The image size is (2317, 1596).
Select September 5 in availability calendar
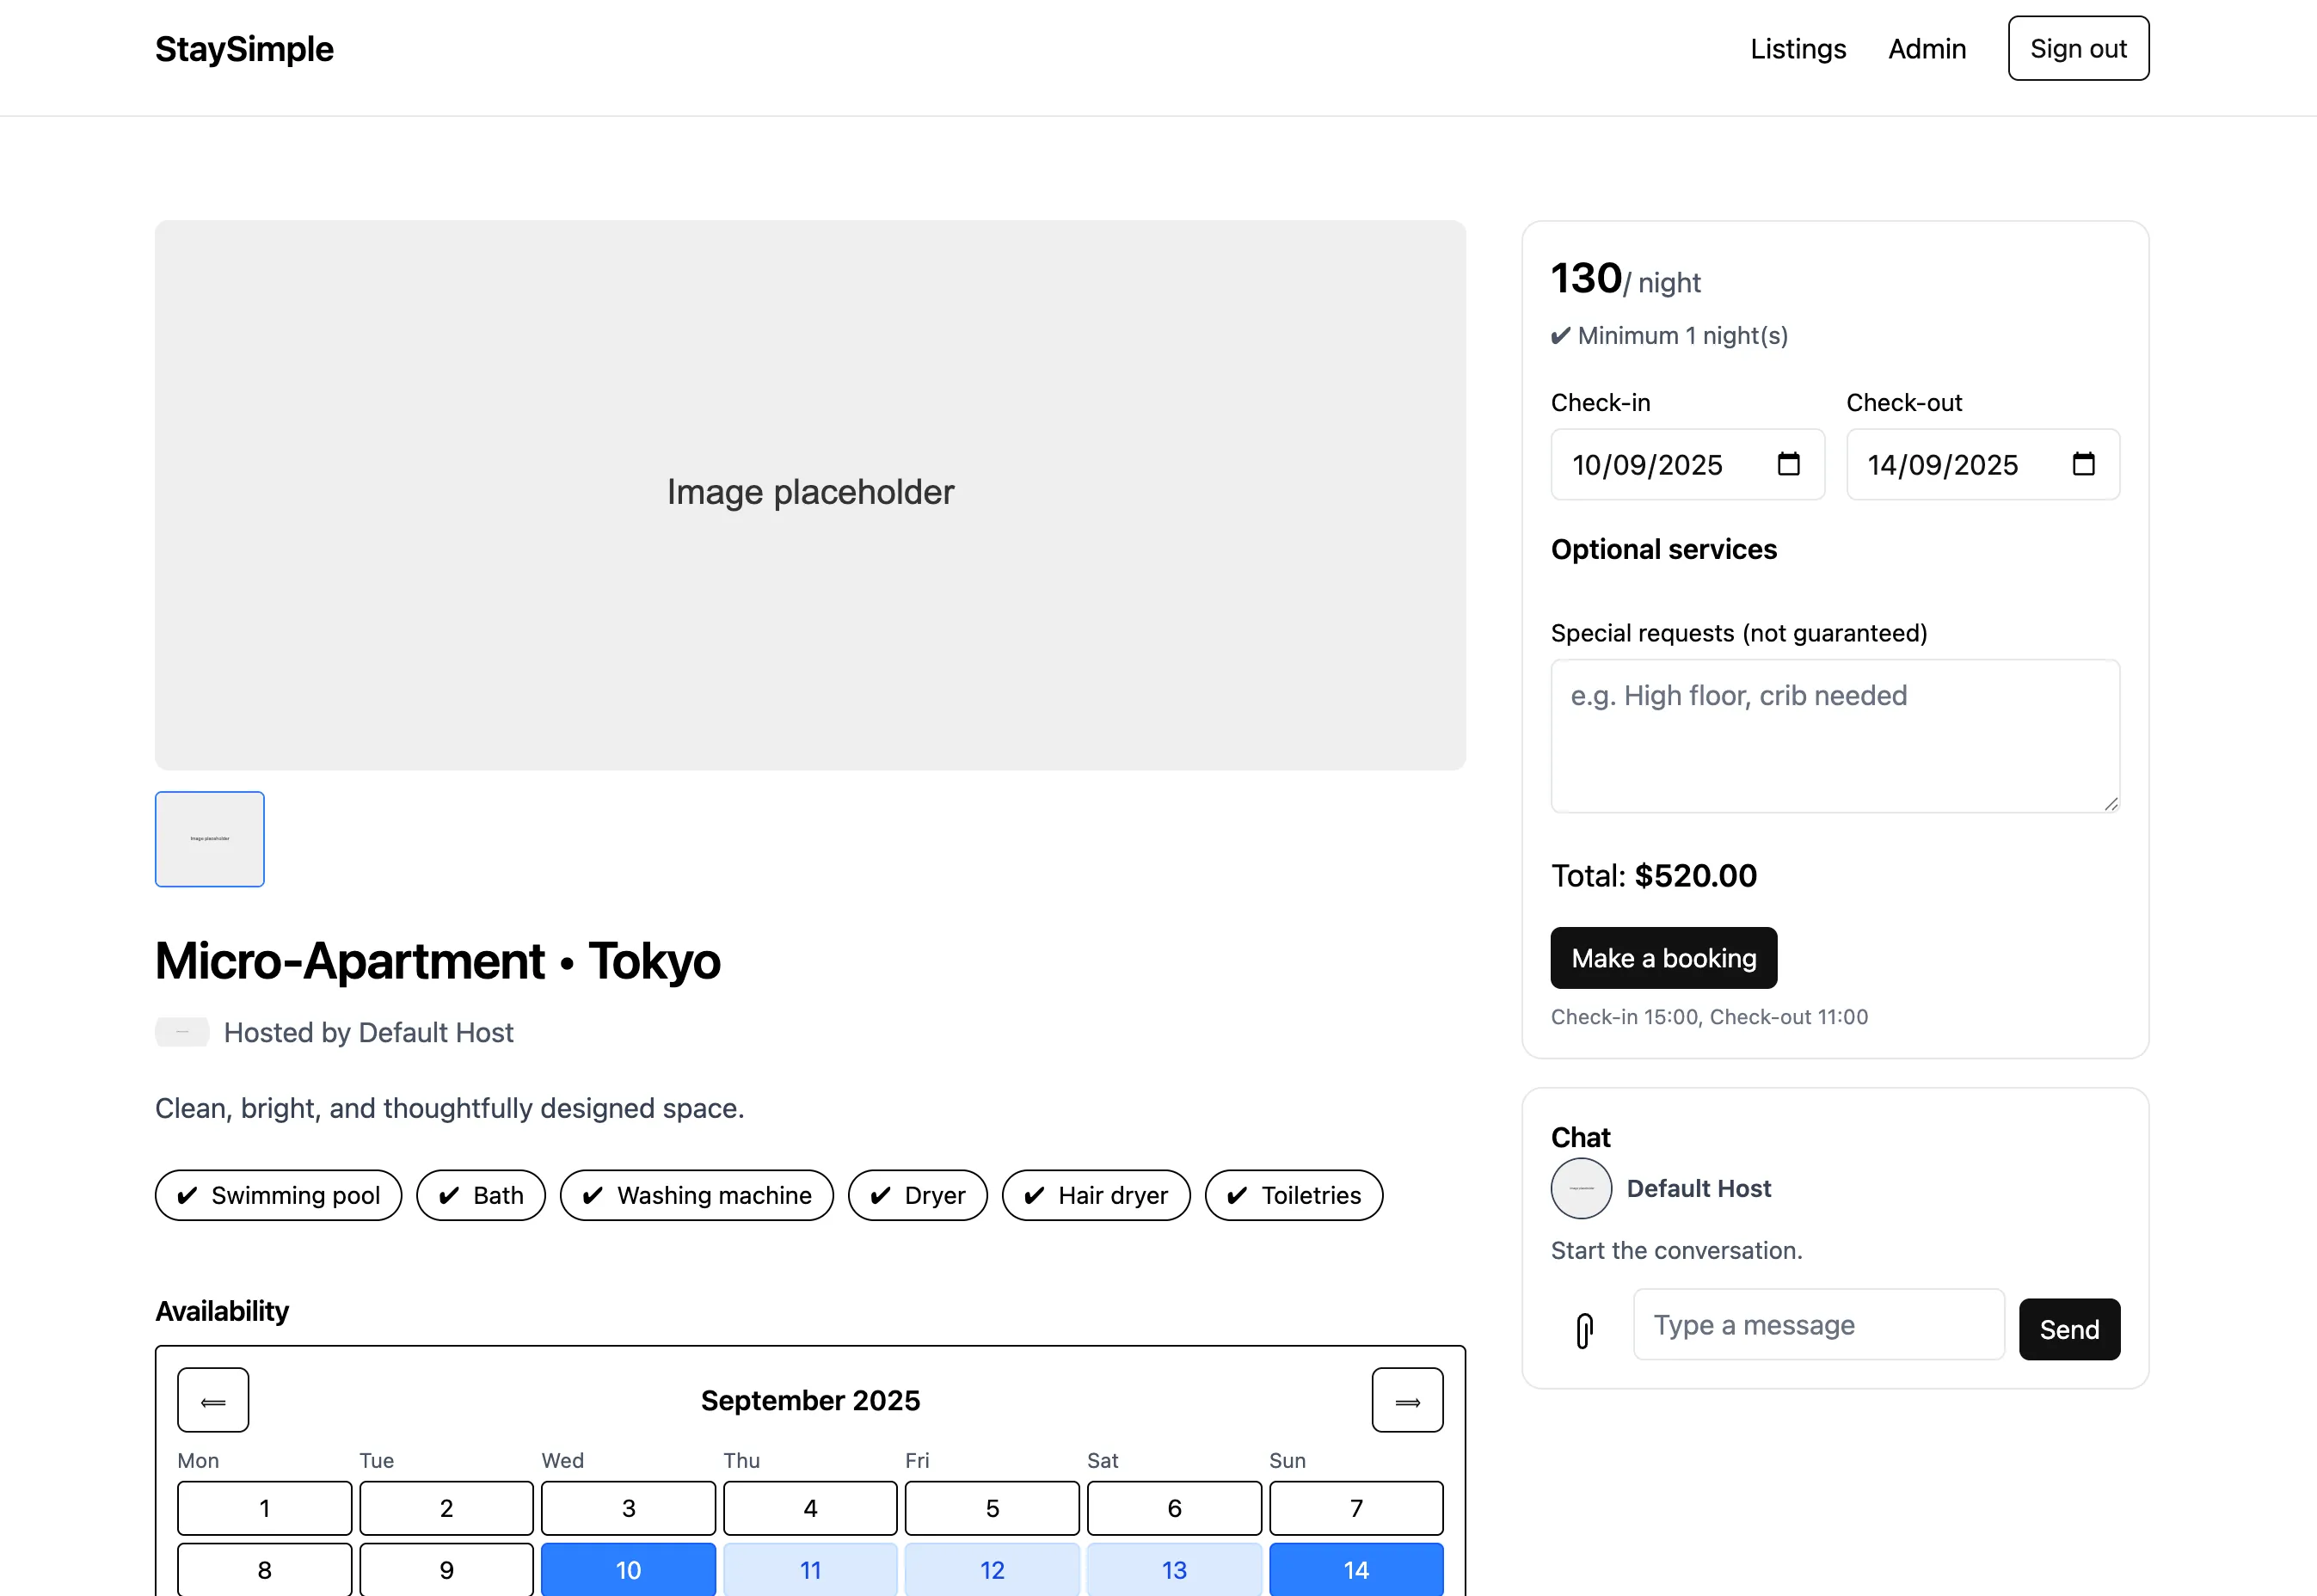coord(992,1508)
